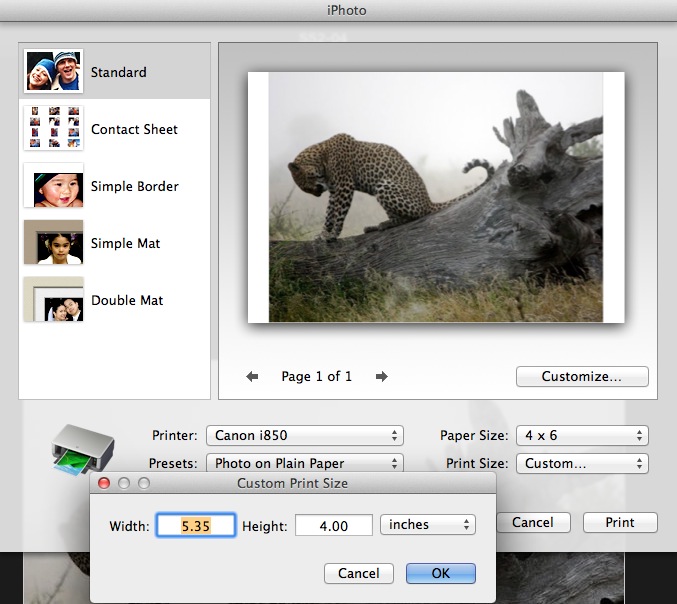The height and width of the screenshot is (604, 677).
Task: Click the Height field showing 4.00
Action: [x=333, y=525]
